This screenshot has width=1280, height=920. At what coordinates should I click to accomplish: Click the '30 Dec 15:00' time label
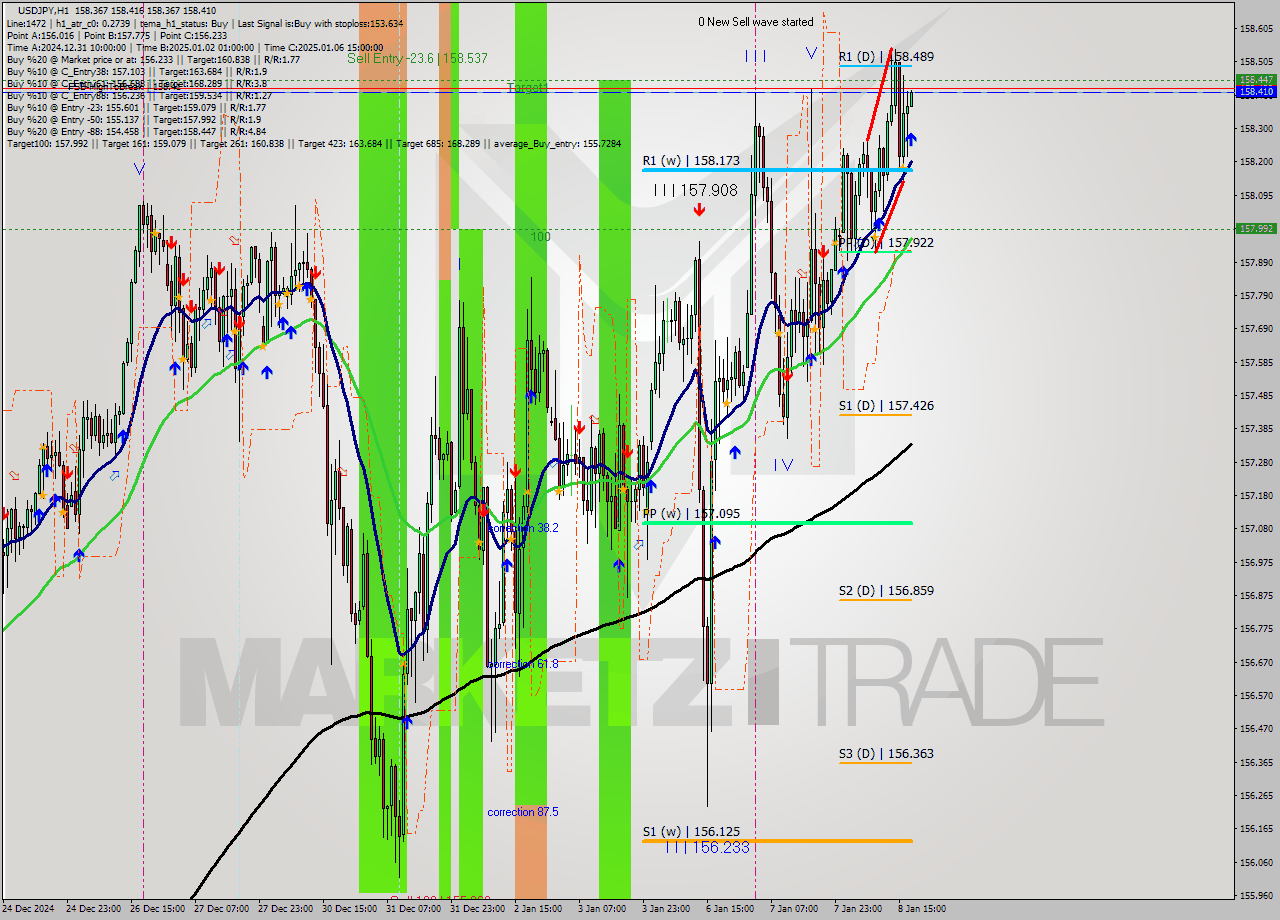point(351,909)
